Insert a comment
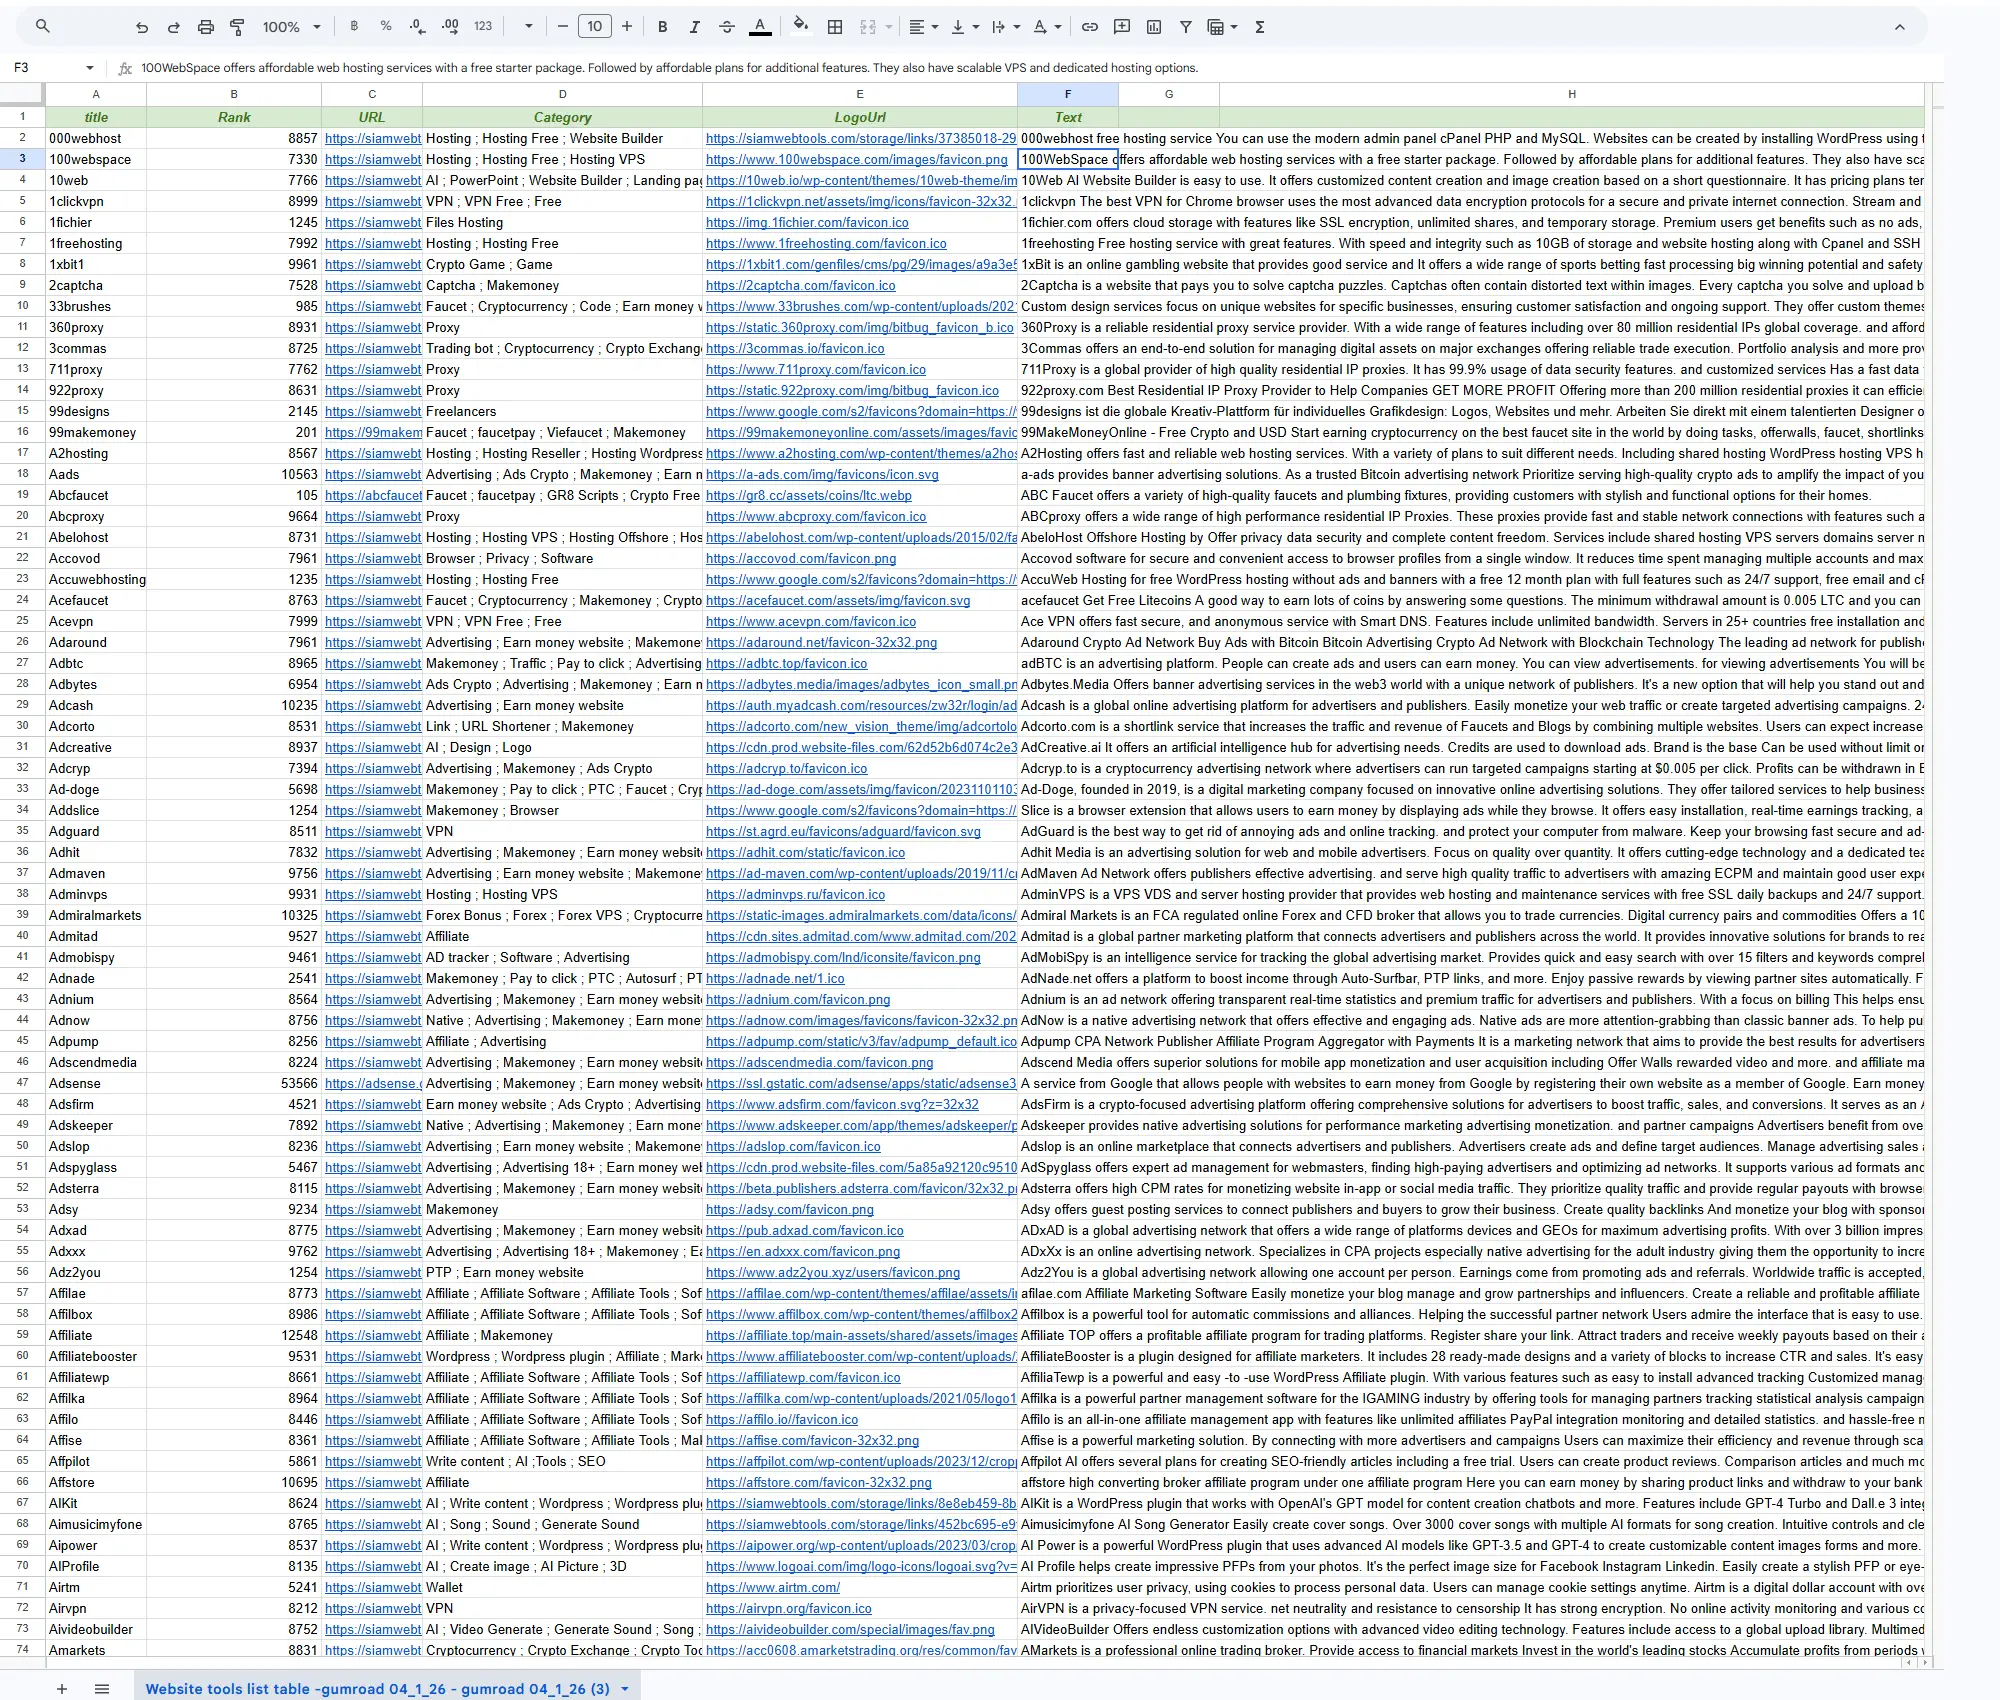The height and width of the screenshot is (1700, 2000). pos(1122,27)
